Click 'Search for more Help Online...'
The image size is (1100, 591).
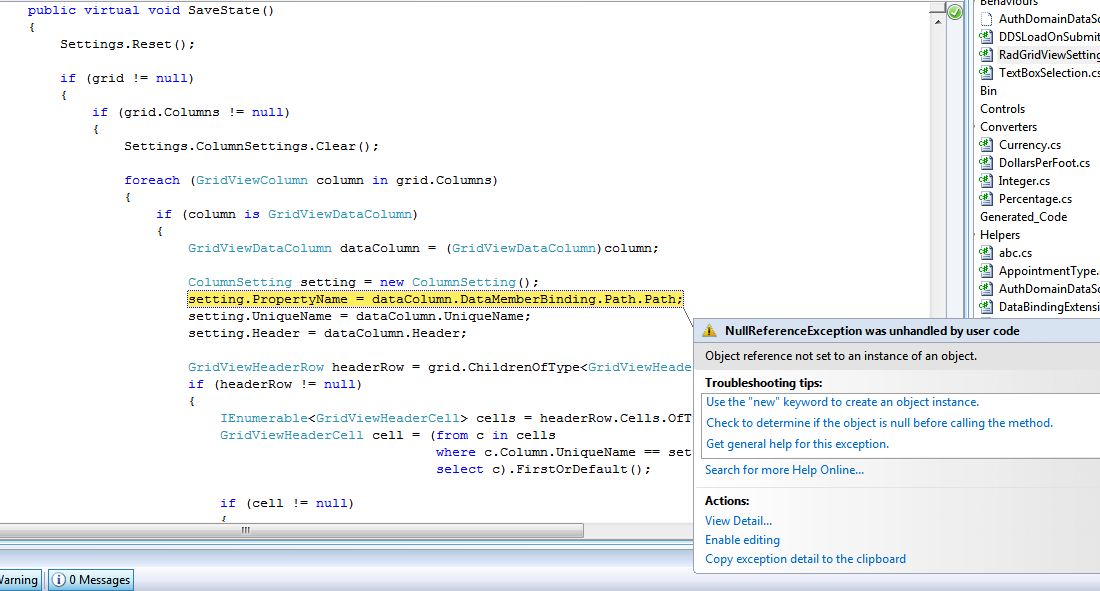(x=784, y=470)
